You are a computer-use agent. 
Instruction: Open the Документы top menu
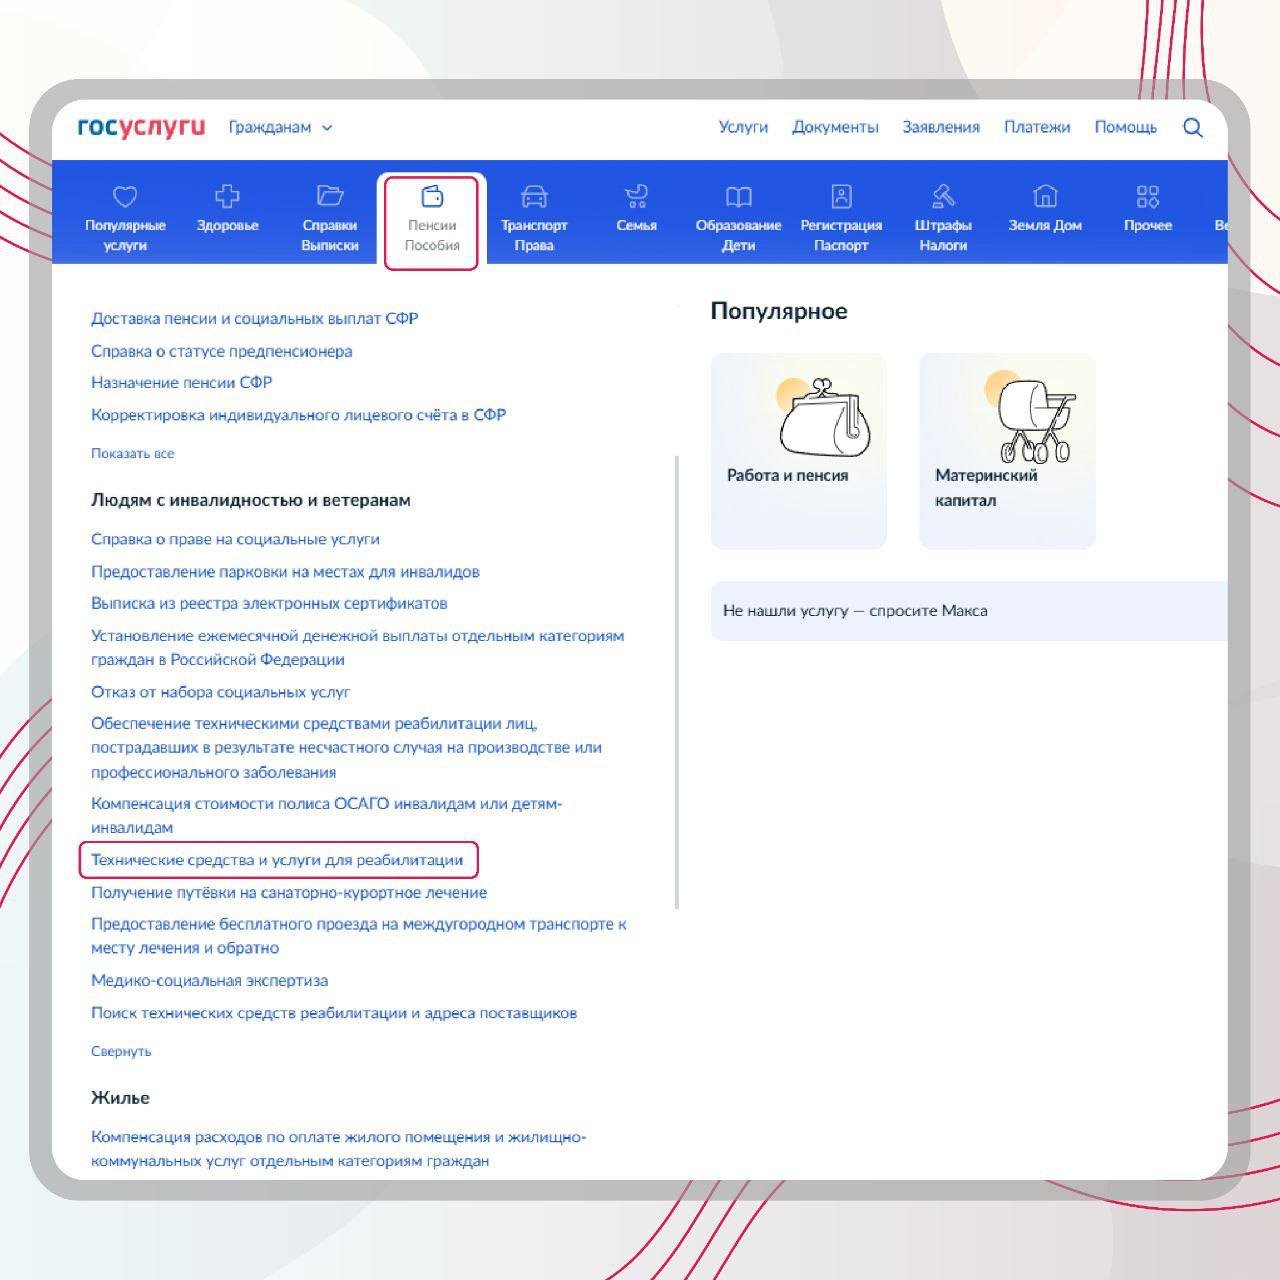(835, 127)
